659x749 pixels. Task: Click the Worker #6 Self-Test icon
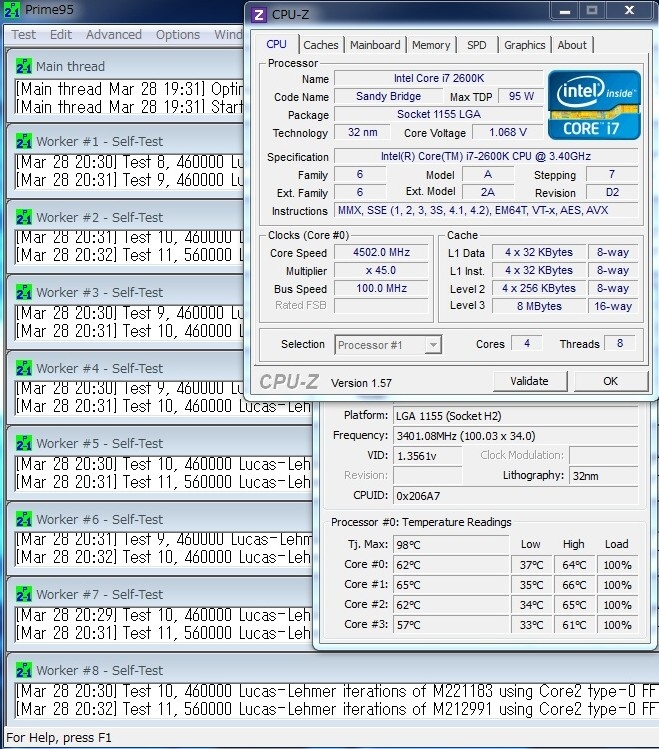pos(23,519)
